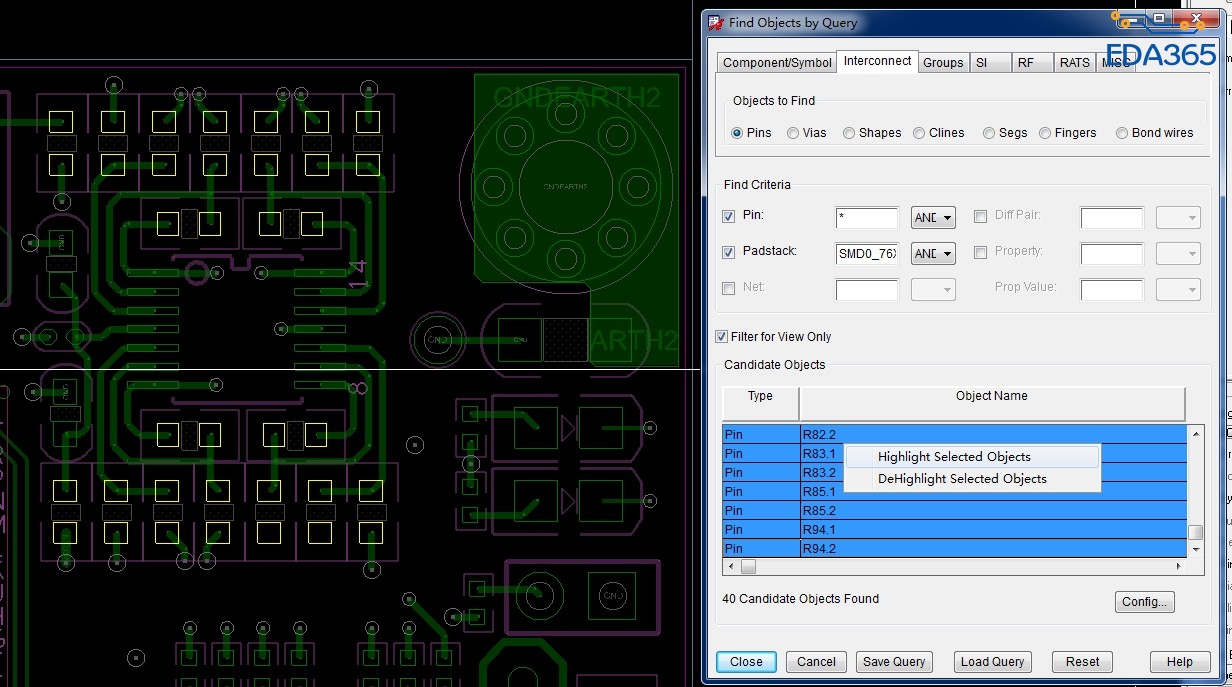
Task: Toggle the Padstack criteria checkbox
Action: (728, 253)
